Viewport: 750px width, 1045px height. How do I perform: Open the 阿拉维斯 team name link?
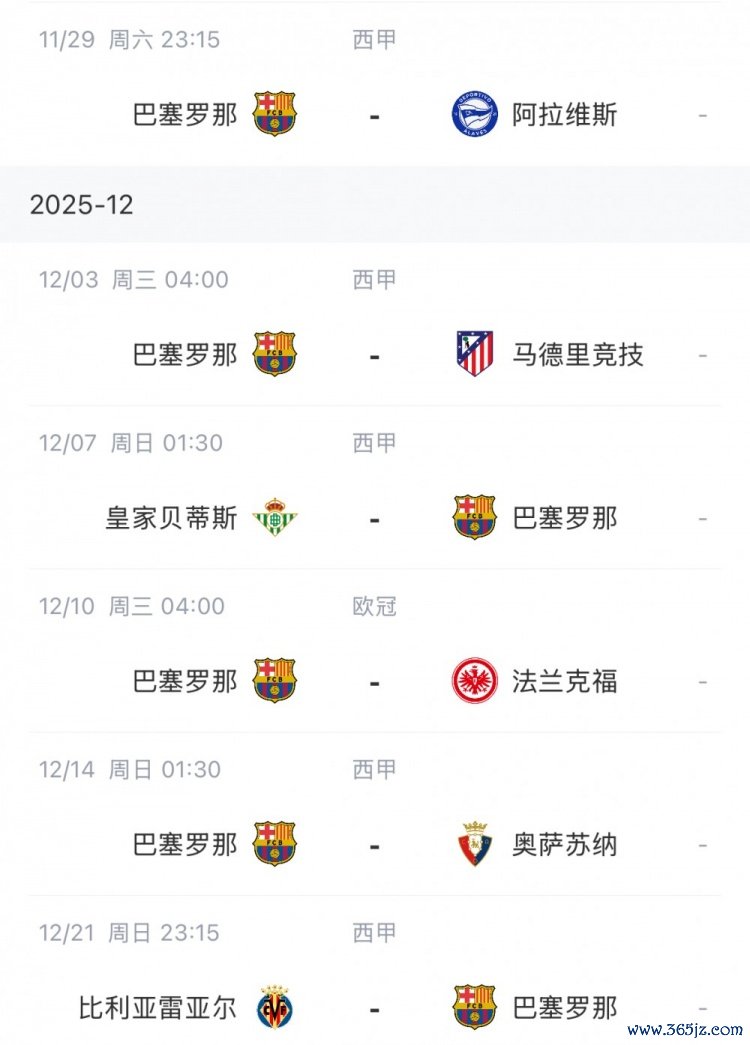(565, 115)
